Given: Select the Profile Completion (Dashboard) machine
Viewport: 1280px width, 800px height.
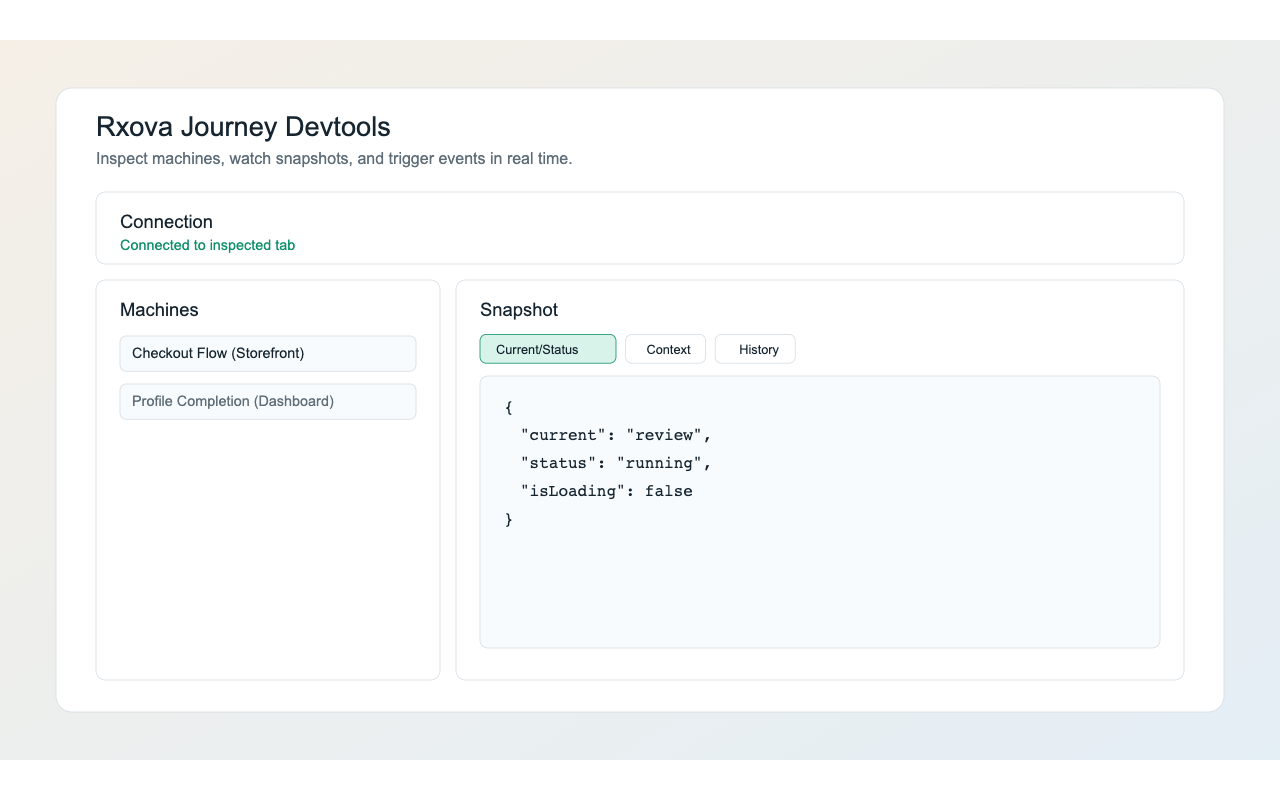Looking at the screenshot, I should pos(267,401).
